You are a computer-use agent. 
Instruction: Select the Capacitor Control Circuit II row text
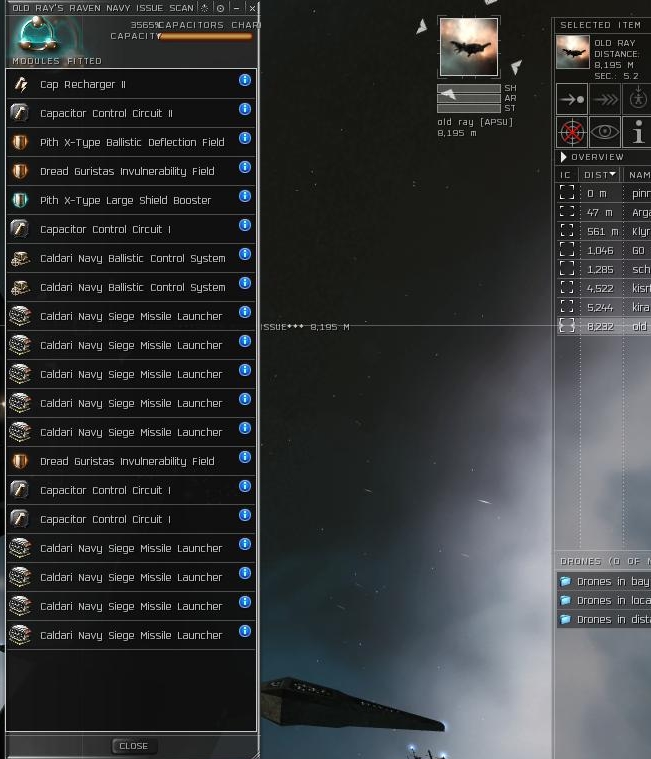point(106,113)
